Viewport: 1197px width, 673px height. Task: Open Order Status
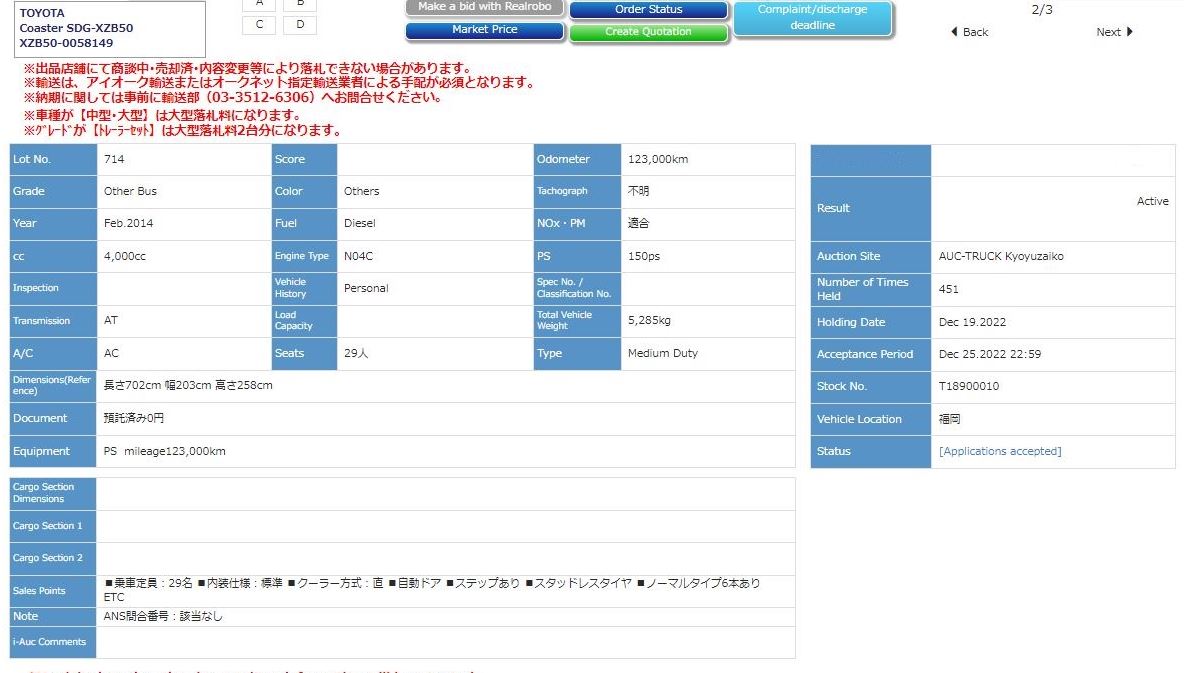(648, 10)
